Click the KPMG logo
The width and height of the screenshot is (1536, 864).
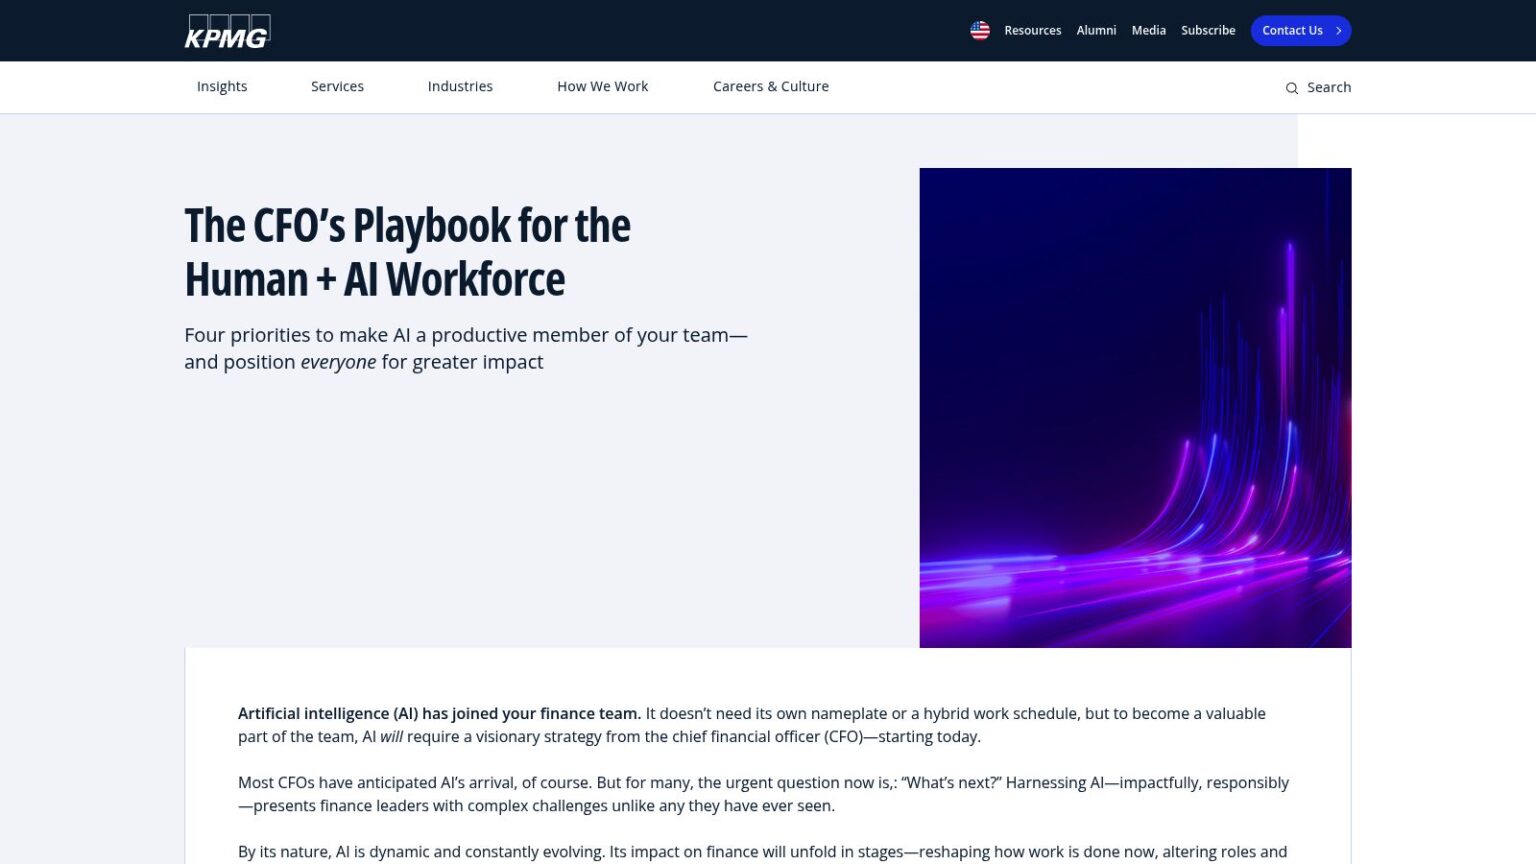227,31
